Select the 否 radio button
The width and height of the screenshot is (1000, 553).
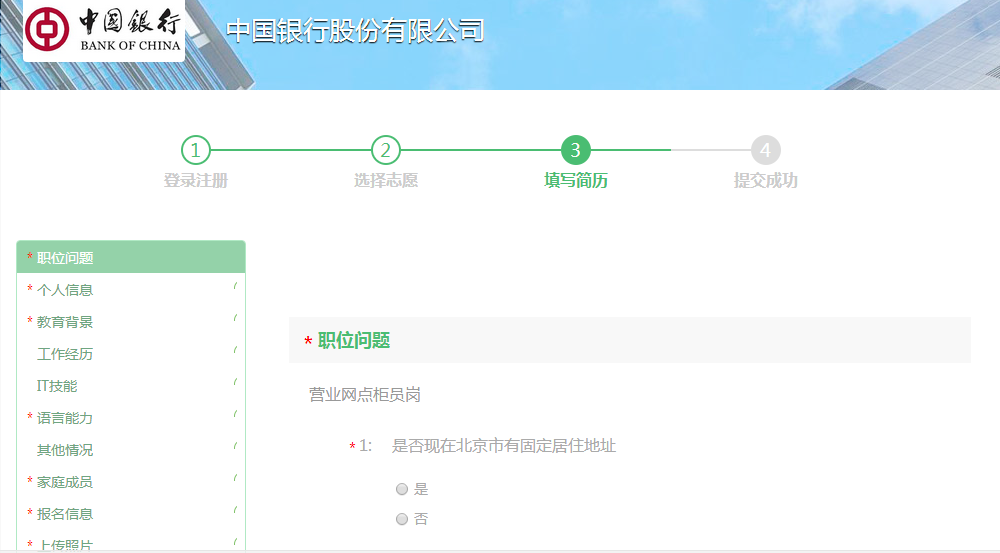point(402,519)
